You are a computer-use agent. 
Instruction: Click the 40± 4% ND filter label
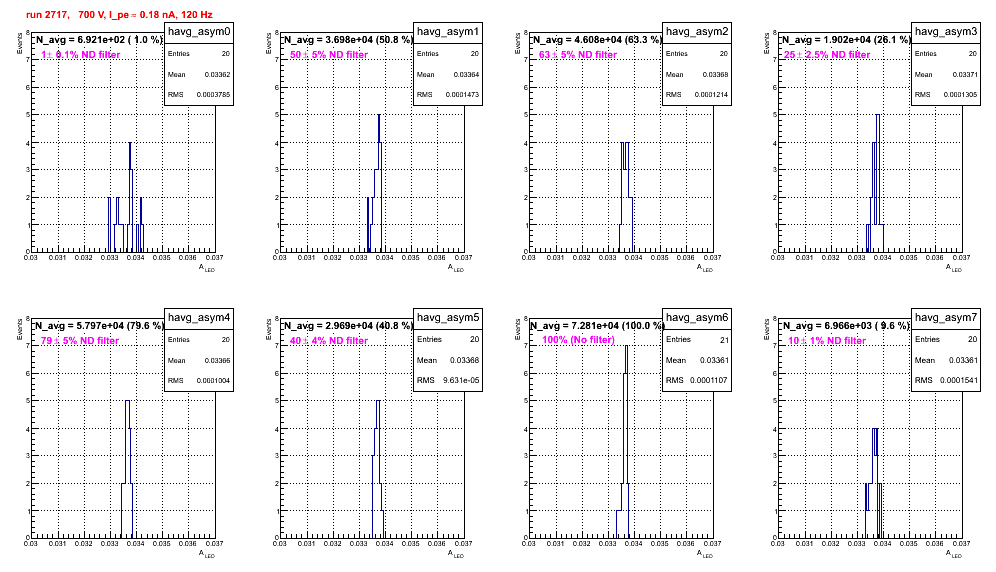click(329, 341)
